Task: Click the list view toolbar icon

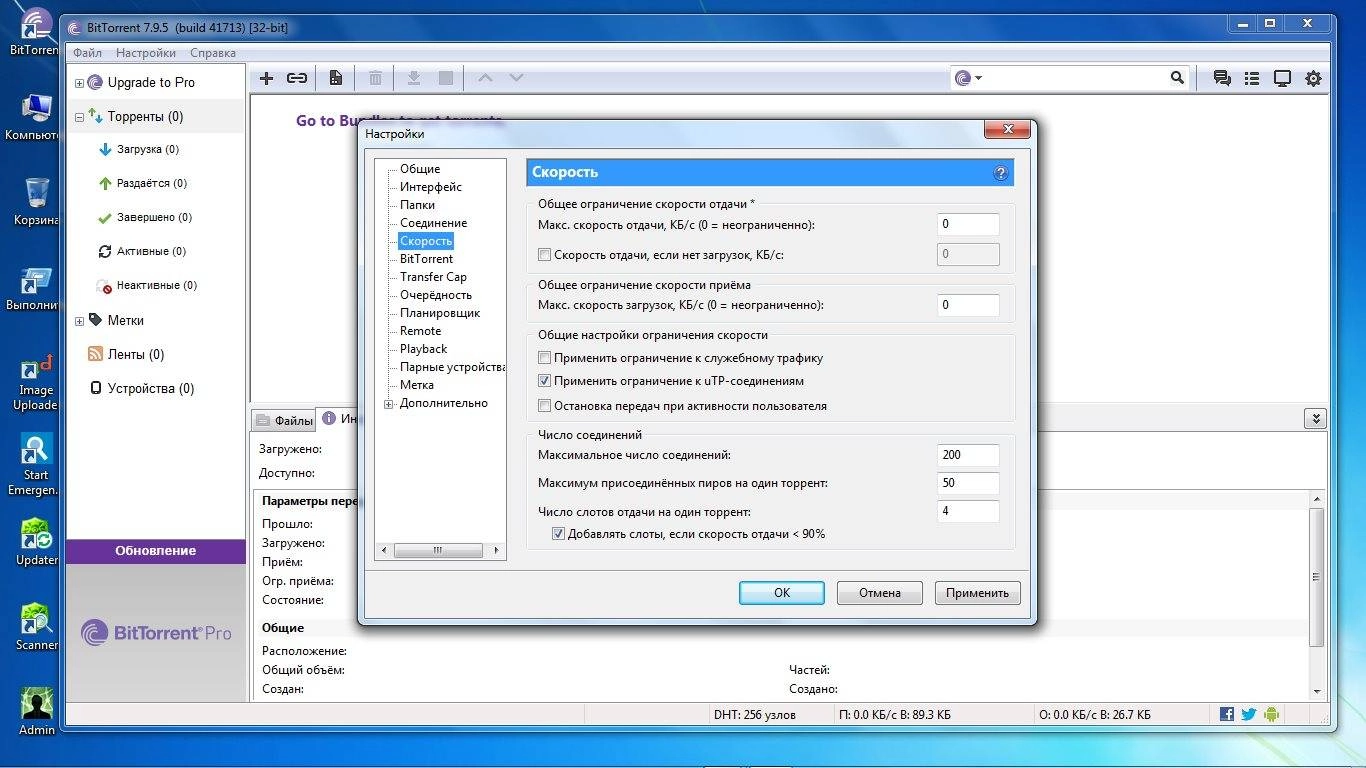Action: tap(1251, 78)
